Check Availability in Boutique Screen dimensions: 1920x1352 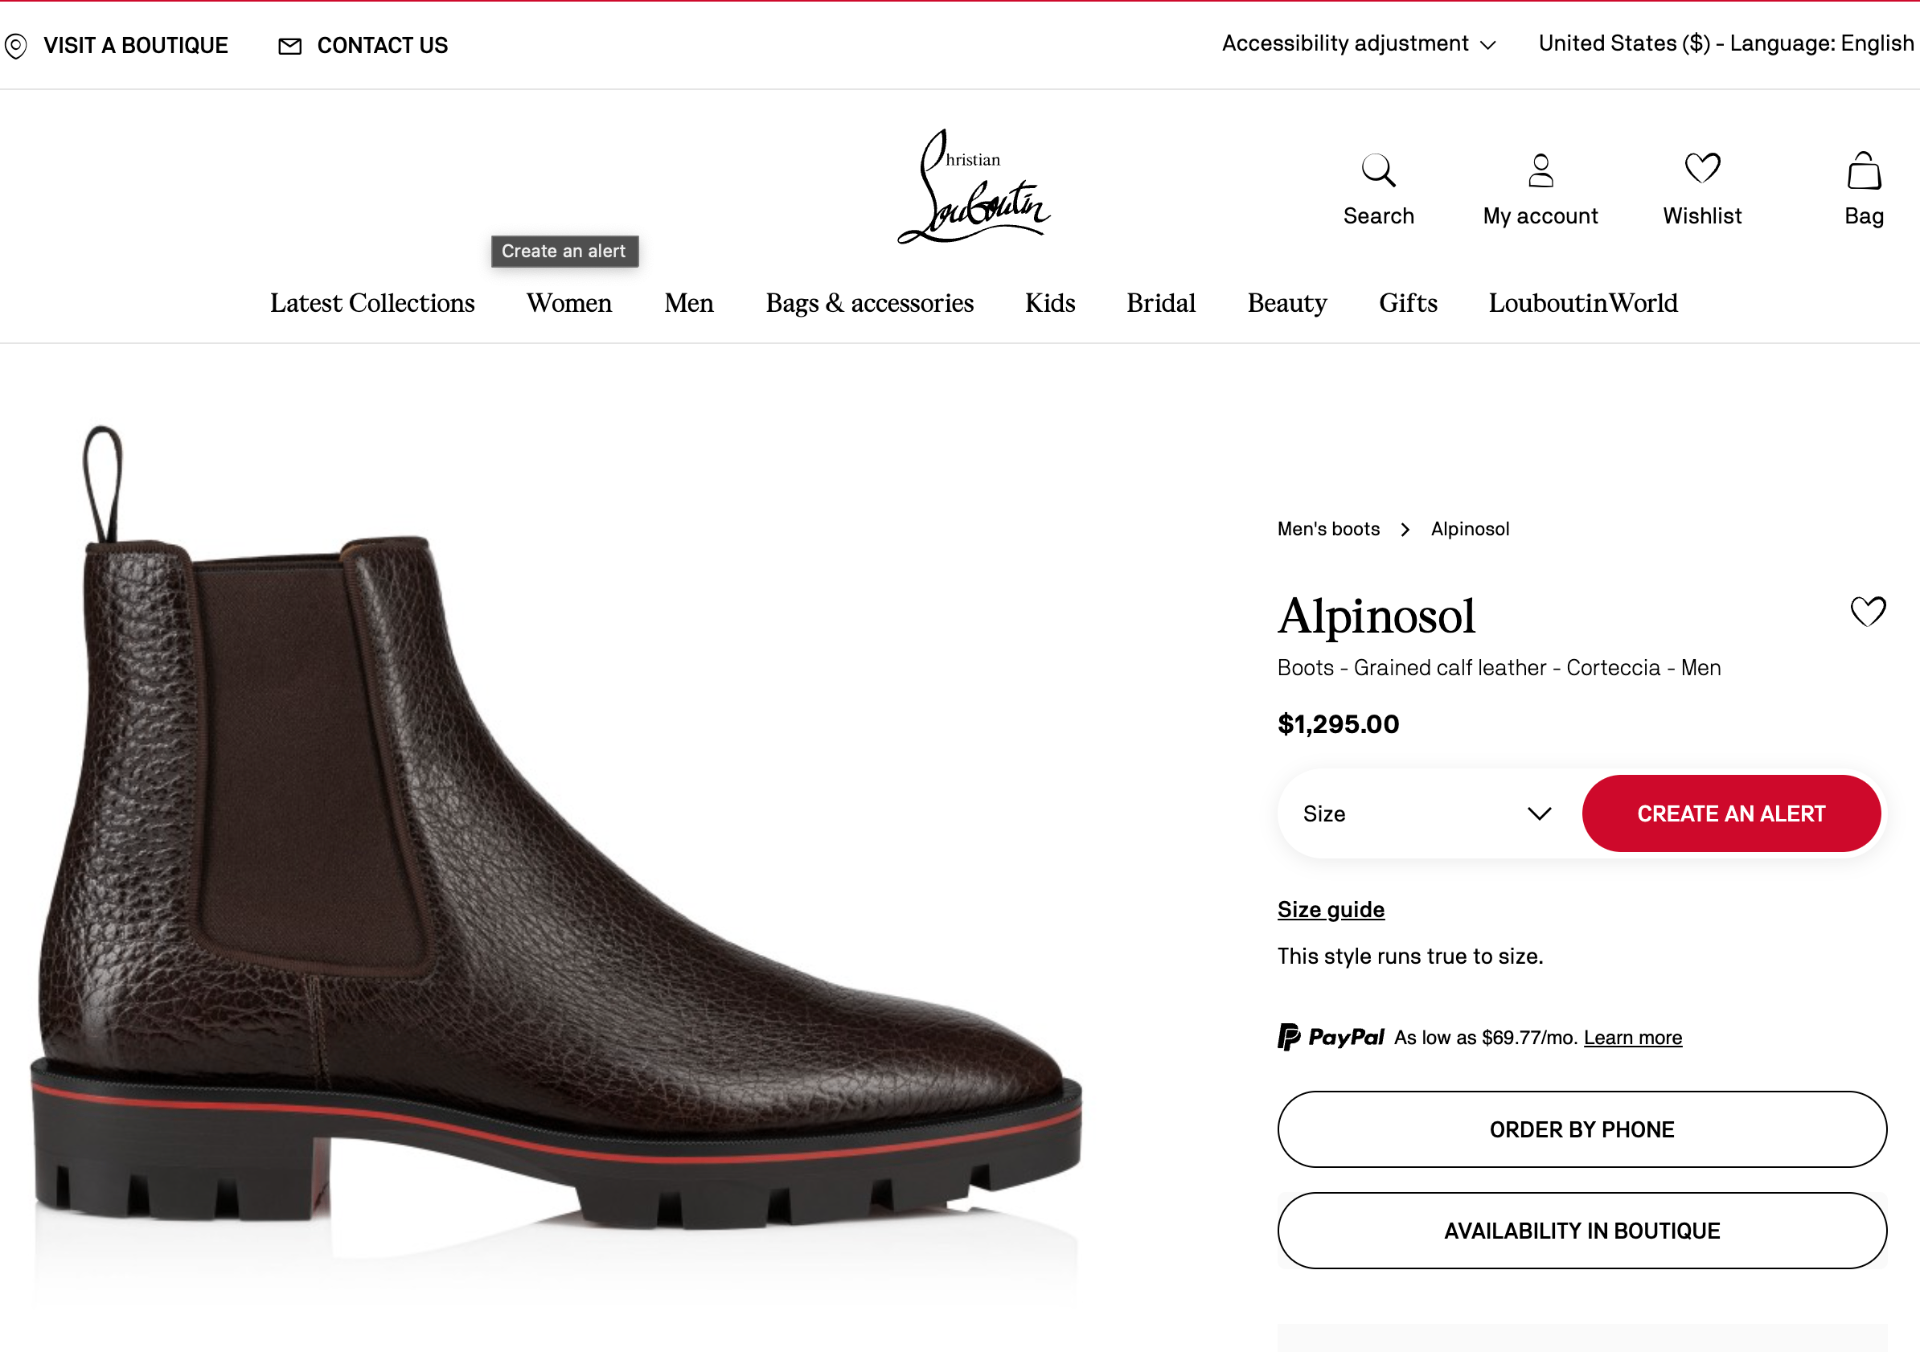(x=1580, y=1230)
